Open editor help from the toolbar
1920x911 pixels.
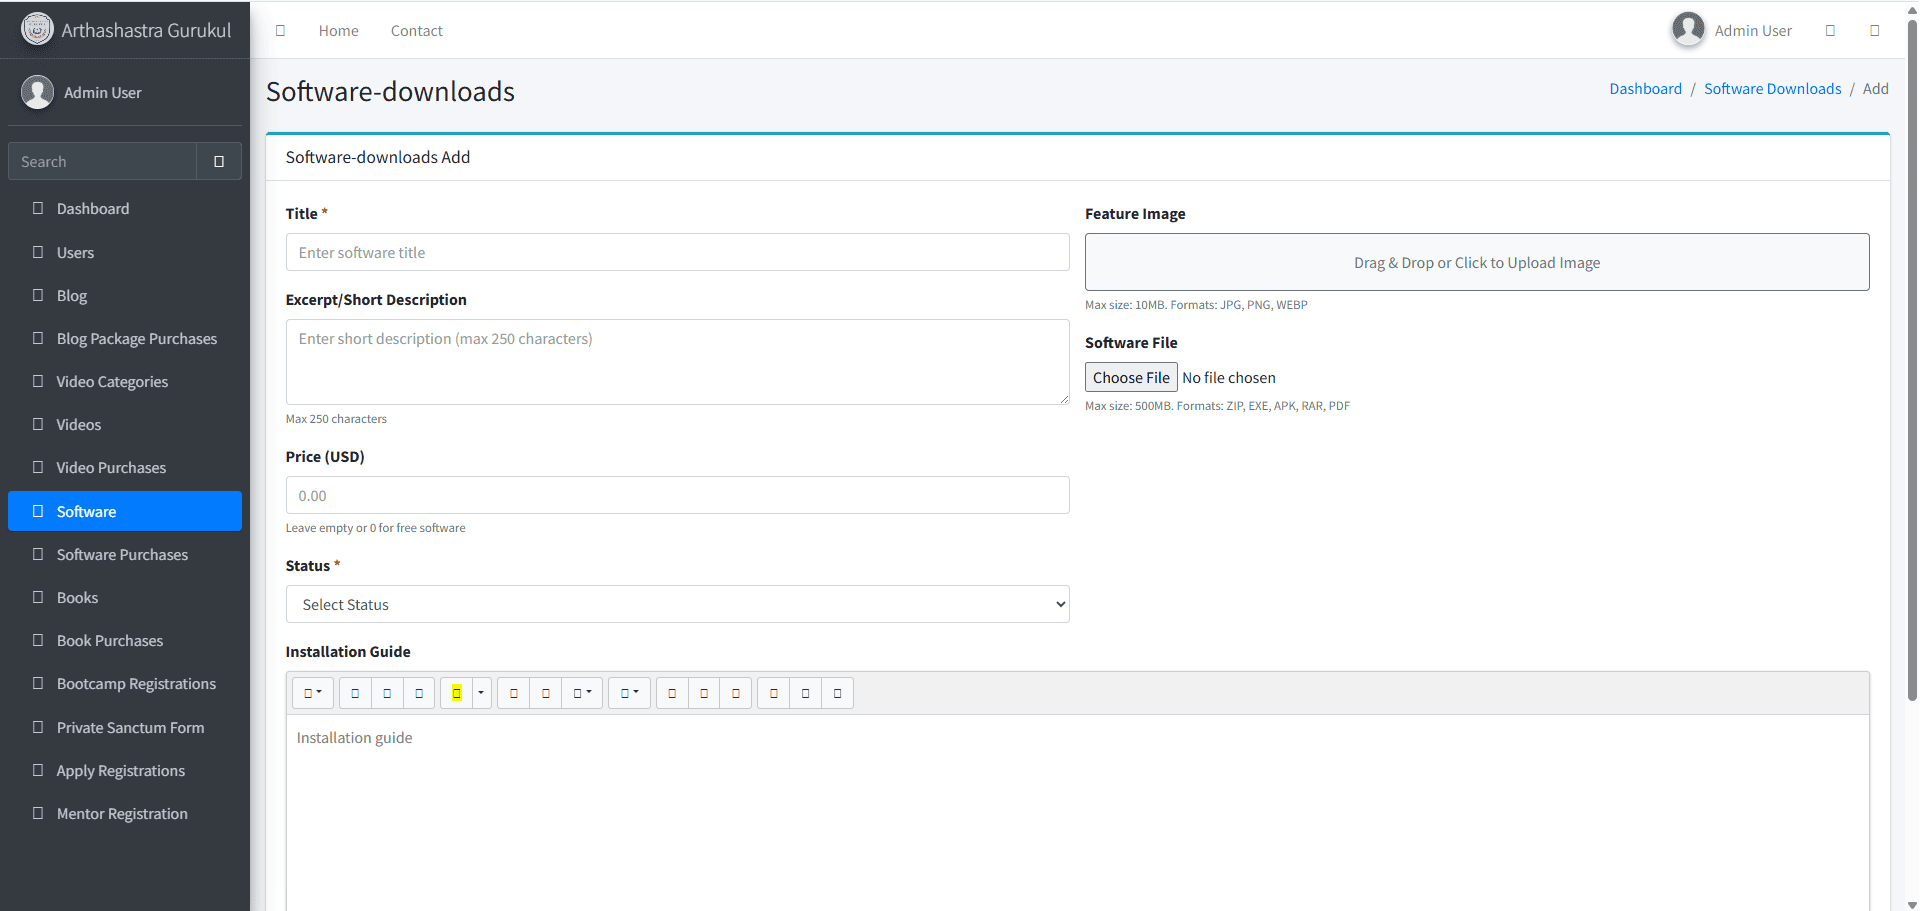(838, 693)
